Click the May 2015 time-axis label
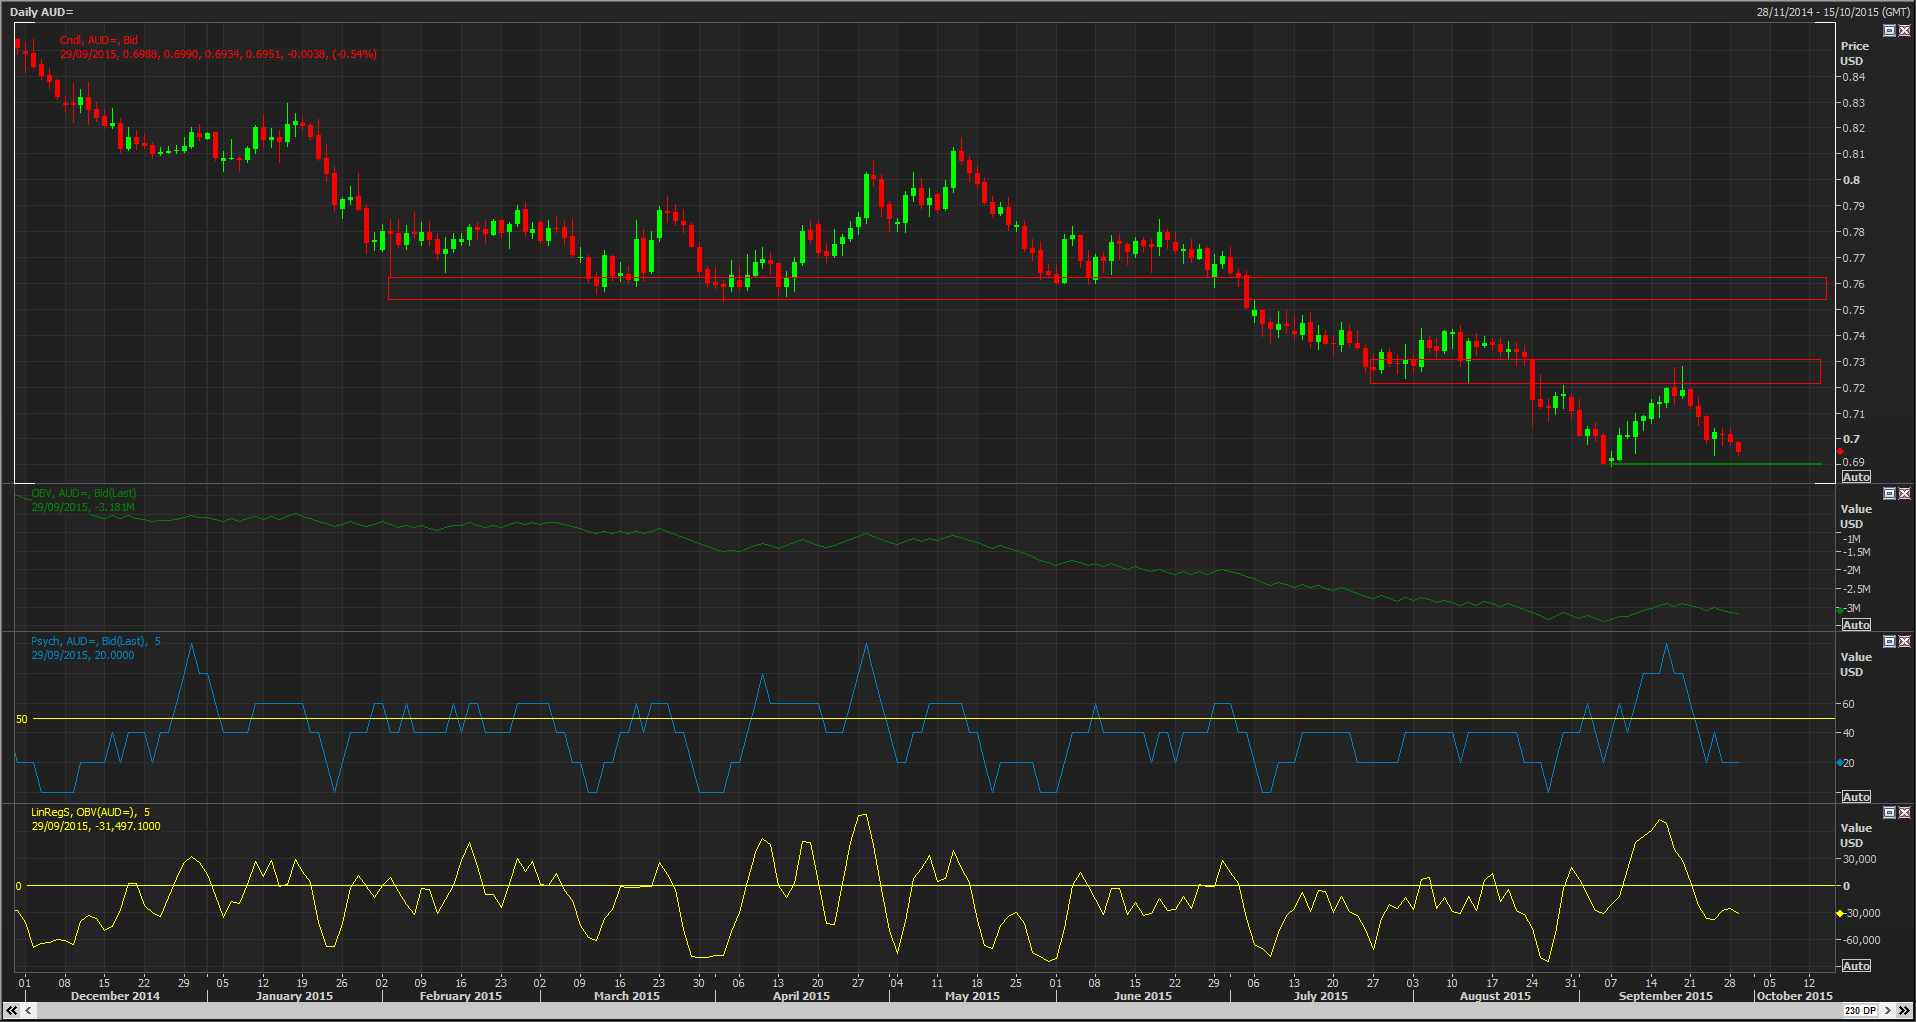 [972, 996]
